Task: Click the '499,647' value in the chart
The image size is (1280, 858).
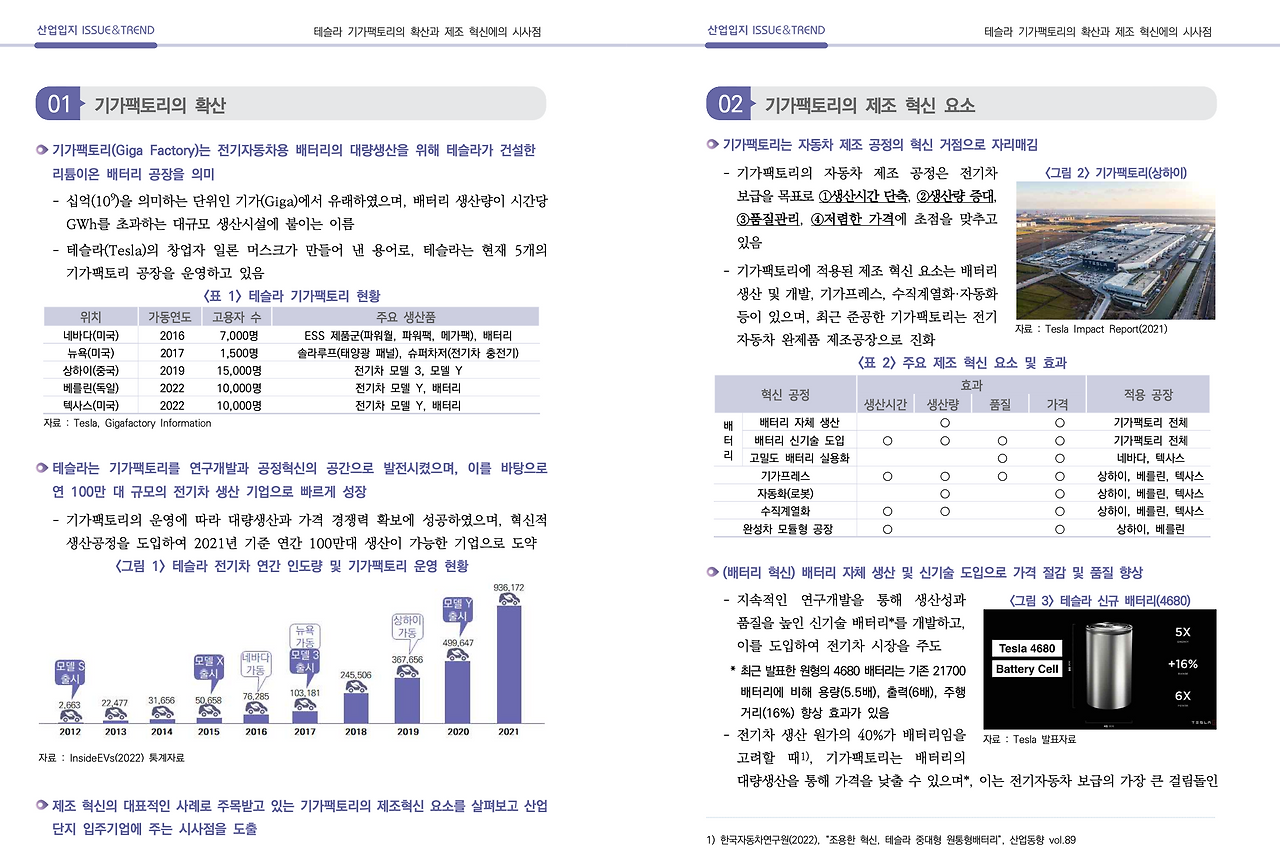Action: point(458,642)
